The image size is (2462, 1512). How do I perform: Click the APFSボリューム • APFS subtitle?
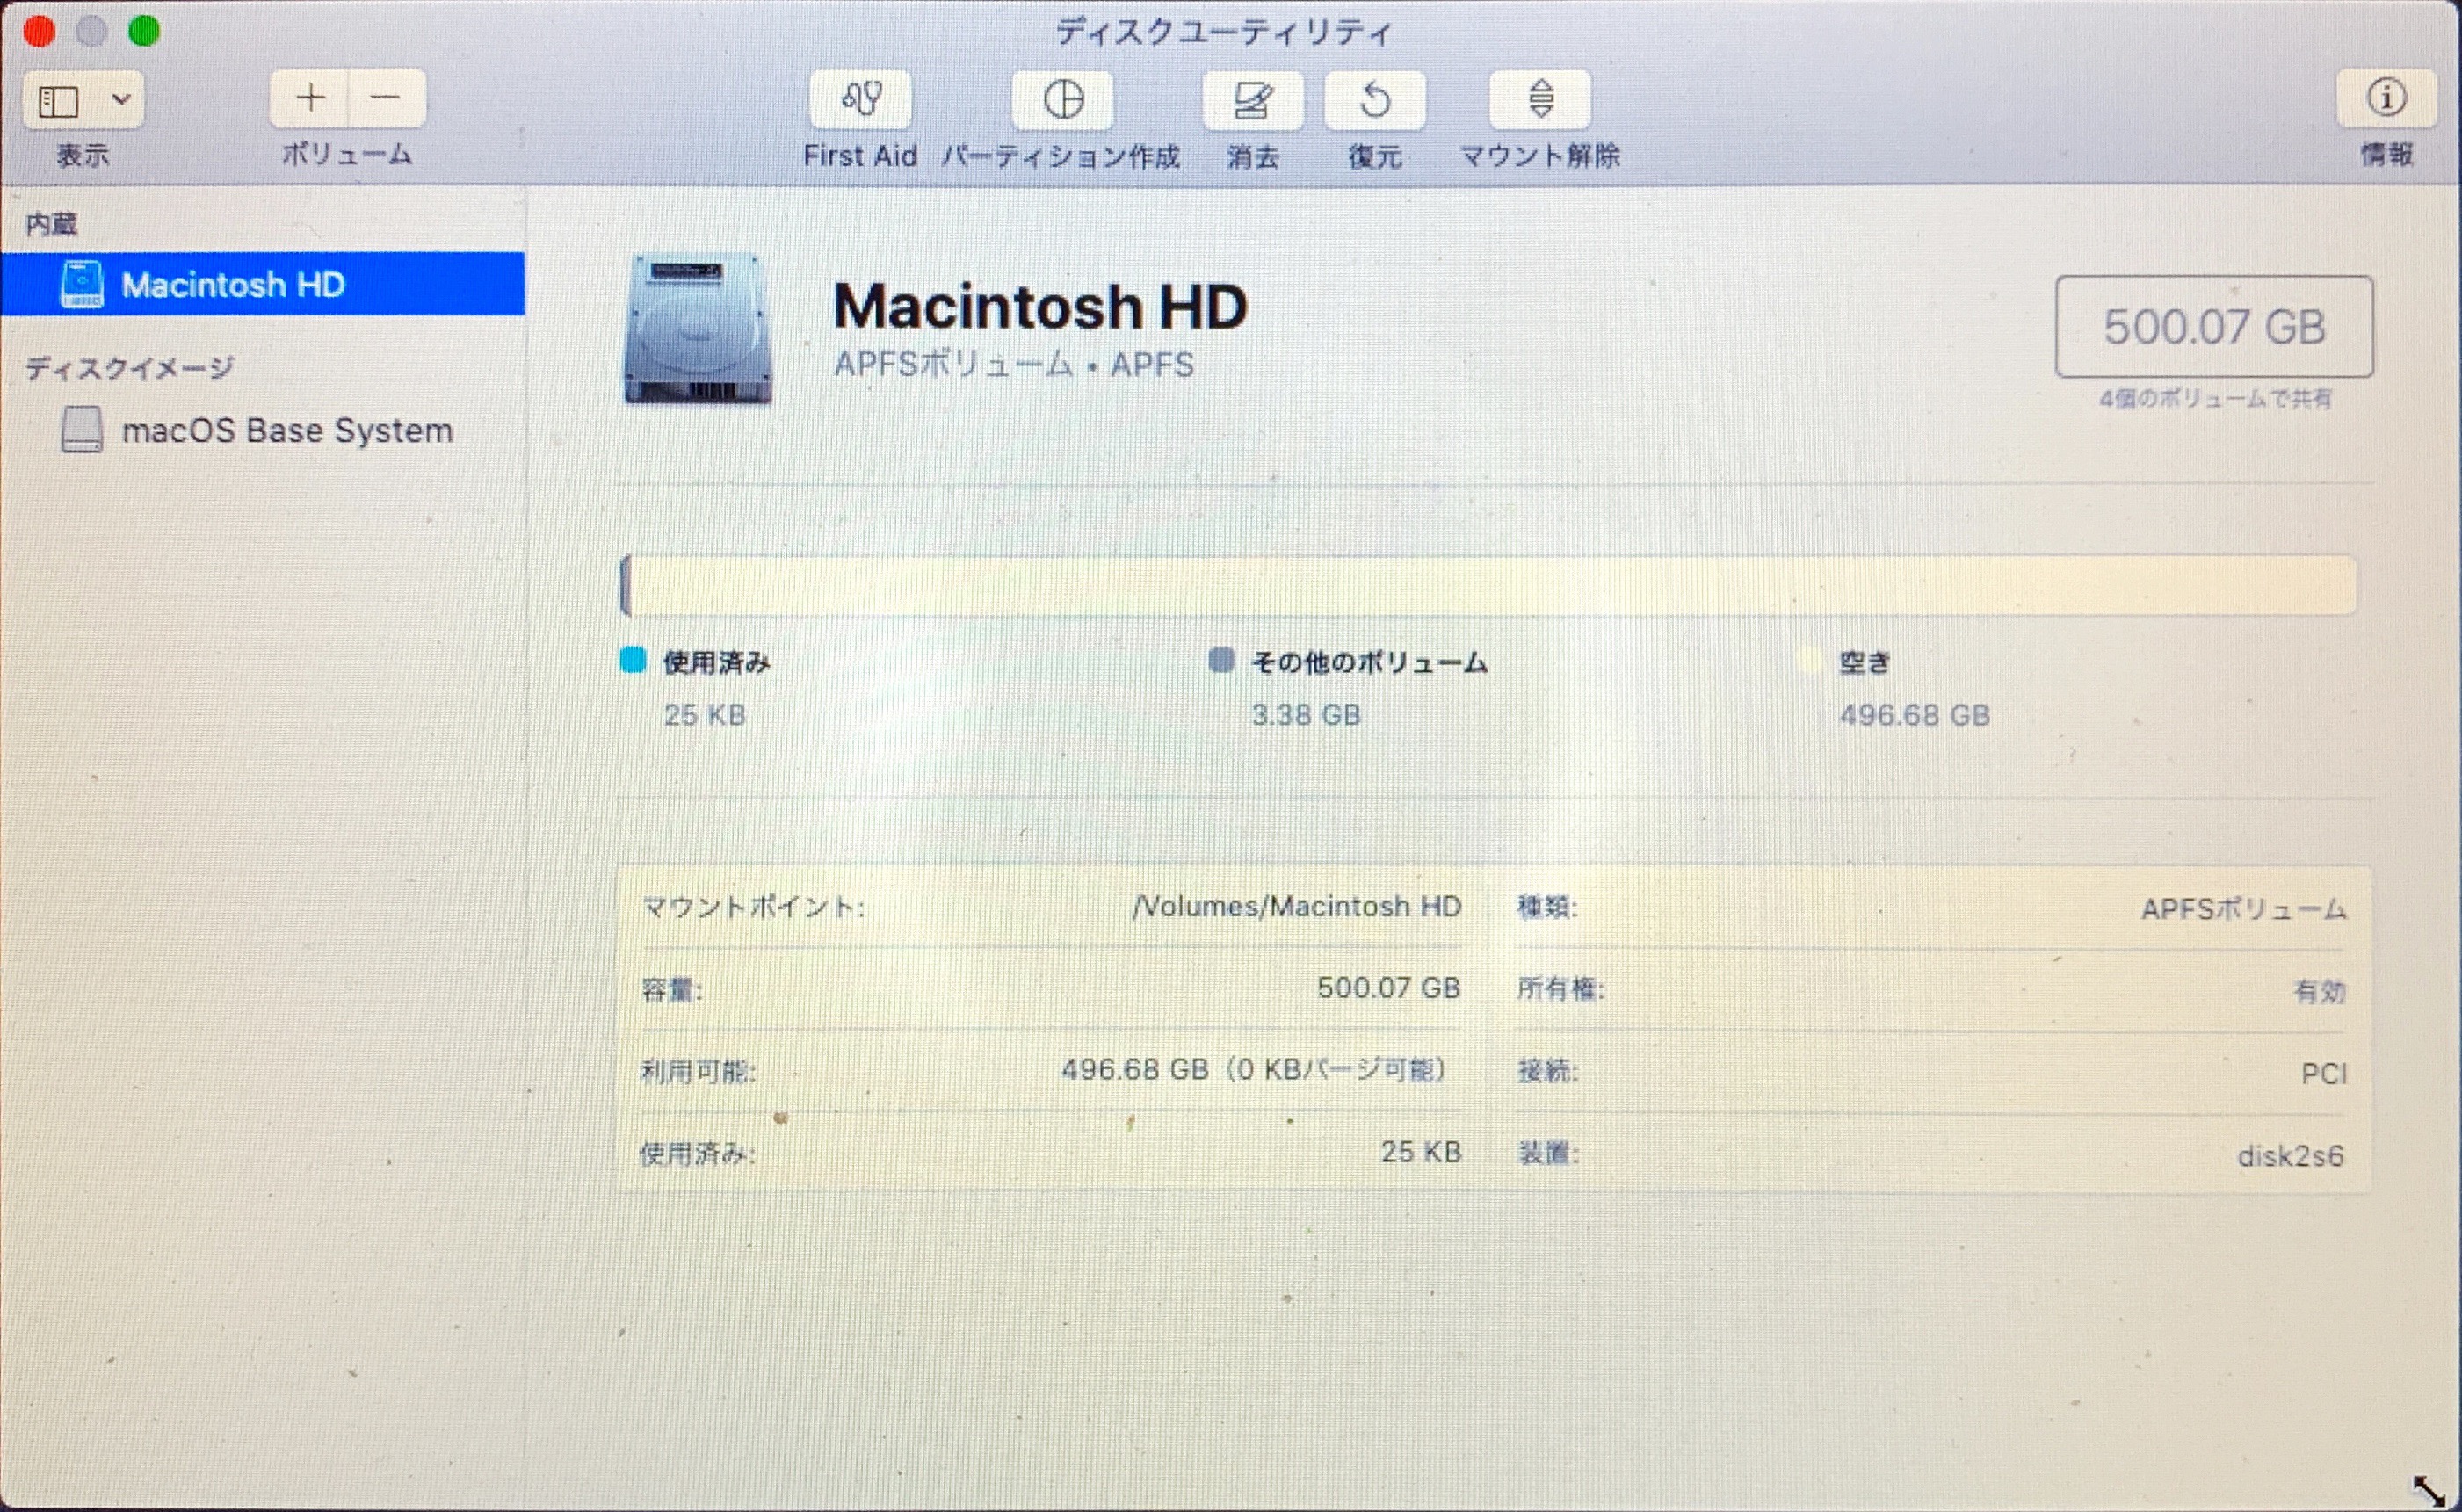[x=1014, y=365]
